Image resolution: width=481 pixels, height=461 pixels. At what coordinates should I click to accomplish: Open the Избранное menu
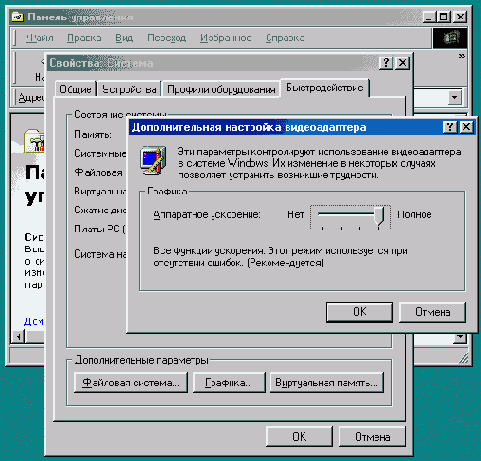pyautogui.click(x=226, y=38)
